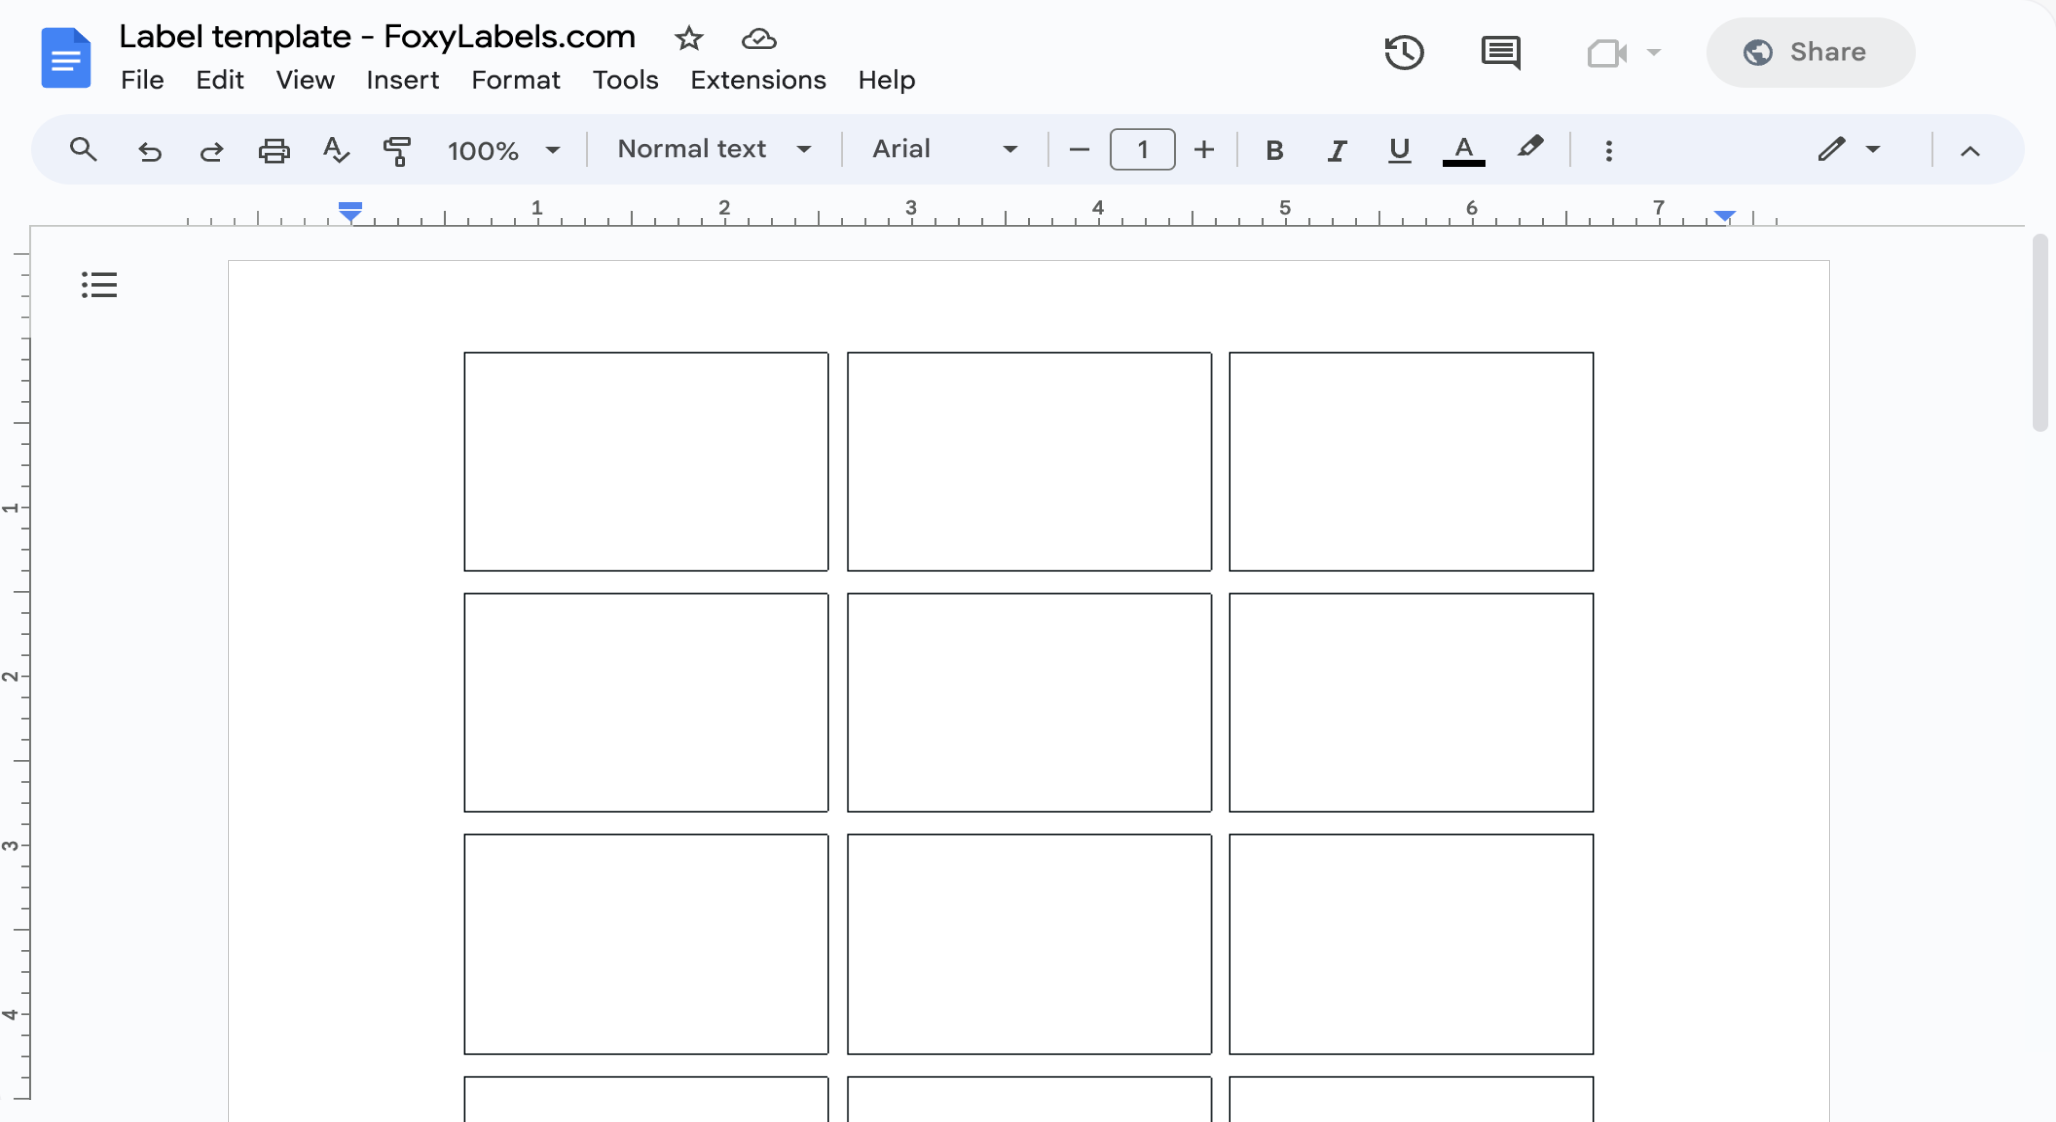Open the comments panel
2056x1122 pixels.
coord(1501,52)
